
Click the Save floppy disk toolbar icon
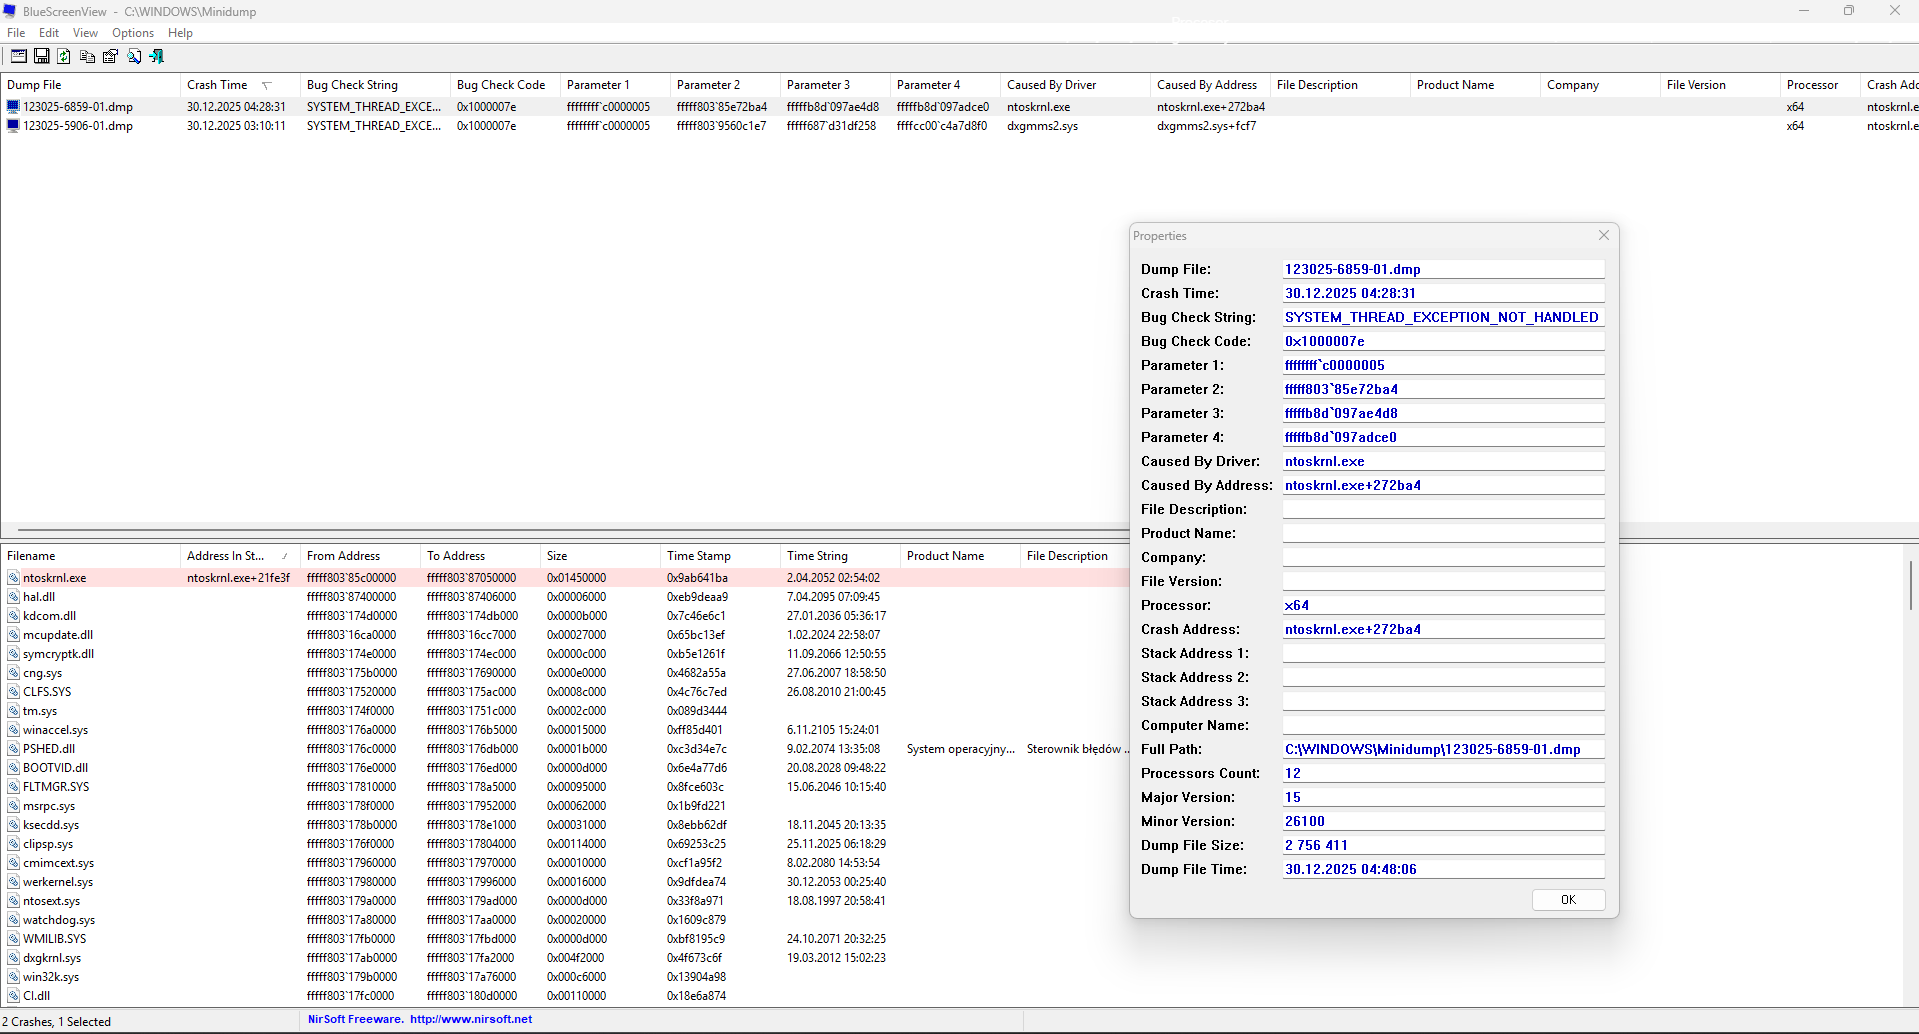42,57
